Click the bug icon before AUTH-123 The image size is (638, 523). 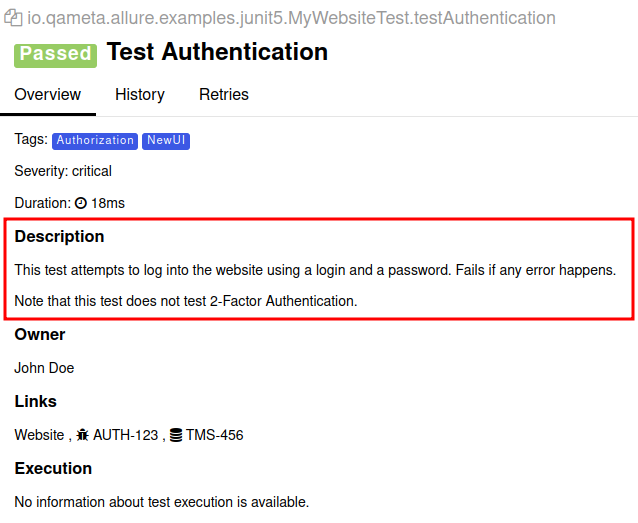pyautogui.click(x=83, y=435)
